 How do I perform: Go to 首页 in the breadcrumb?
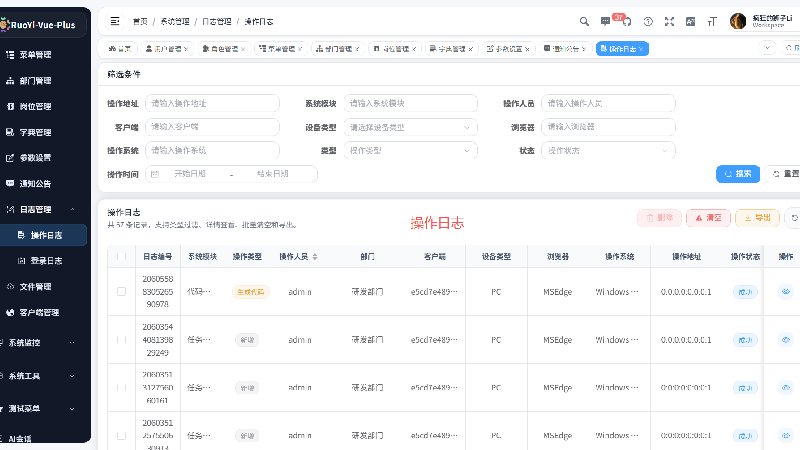140,21
